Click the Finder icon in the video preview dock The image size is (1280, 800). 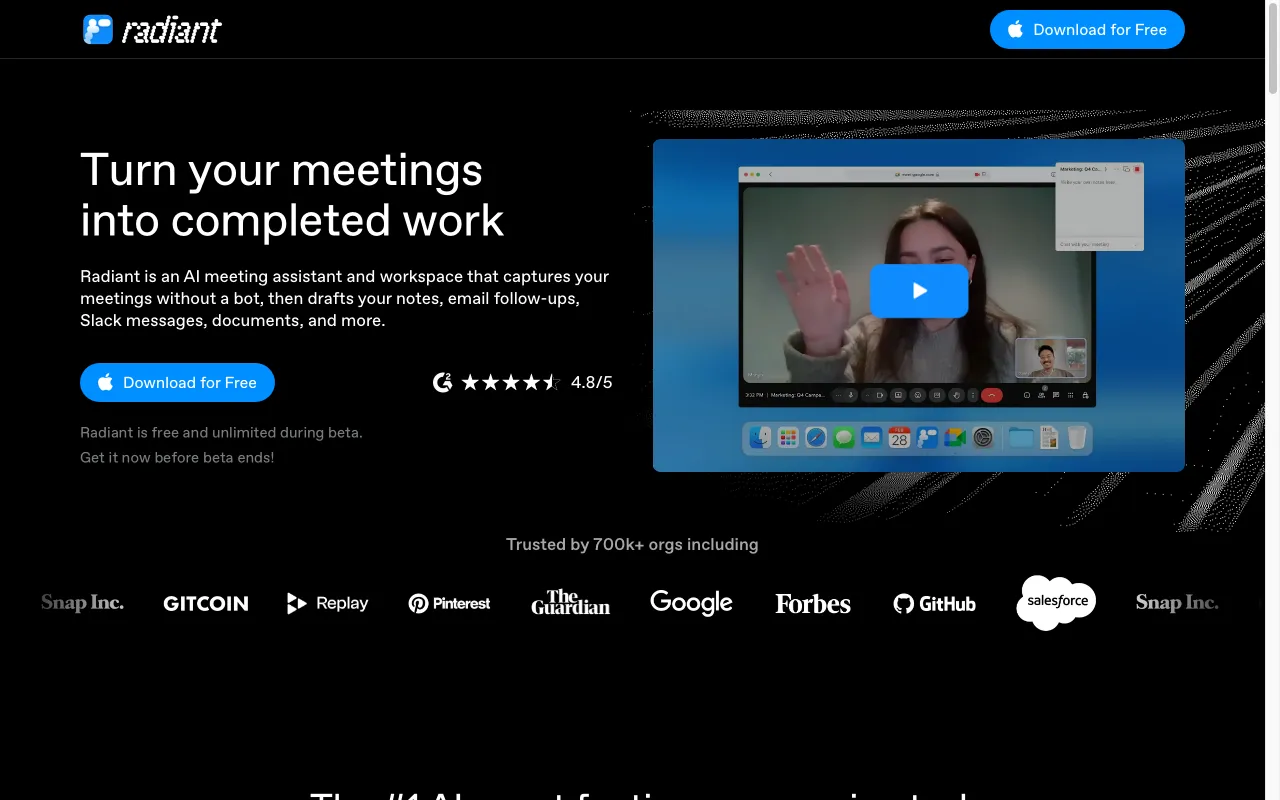coord(761,437)
